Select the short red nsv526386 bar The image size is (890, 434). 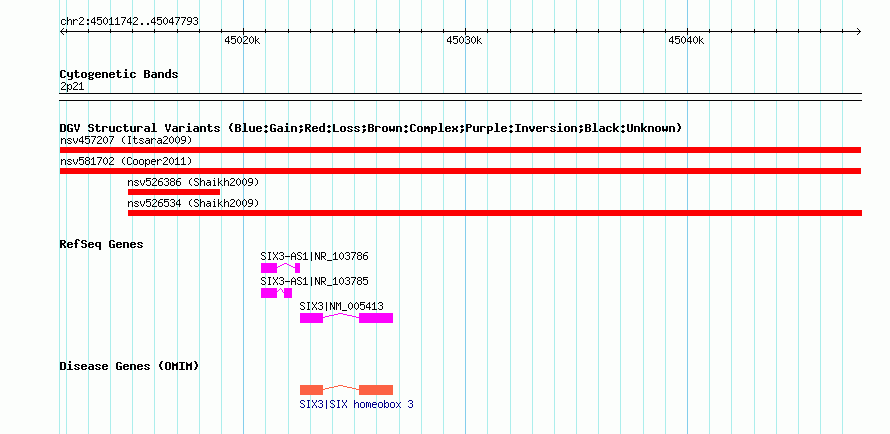pyautogui.click(x=174, y=192)
